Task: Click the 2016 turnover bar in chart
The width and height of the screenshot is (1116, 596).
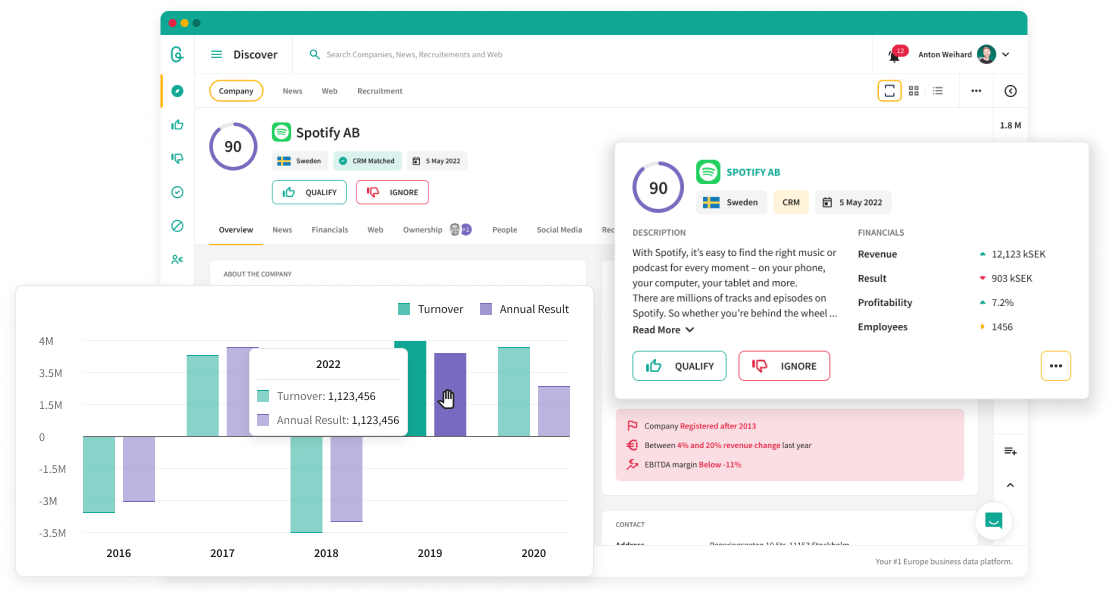Action: tap(99, 474)
